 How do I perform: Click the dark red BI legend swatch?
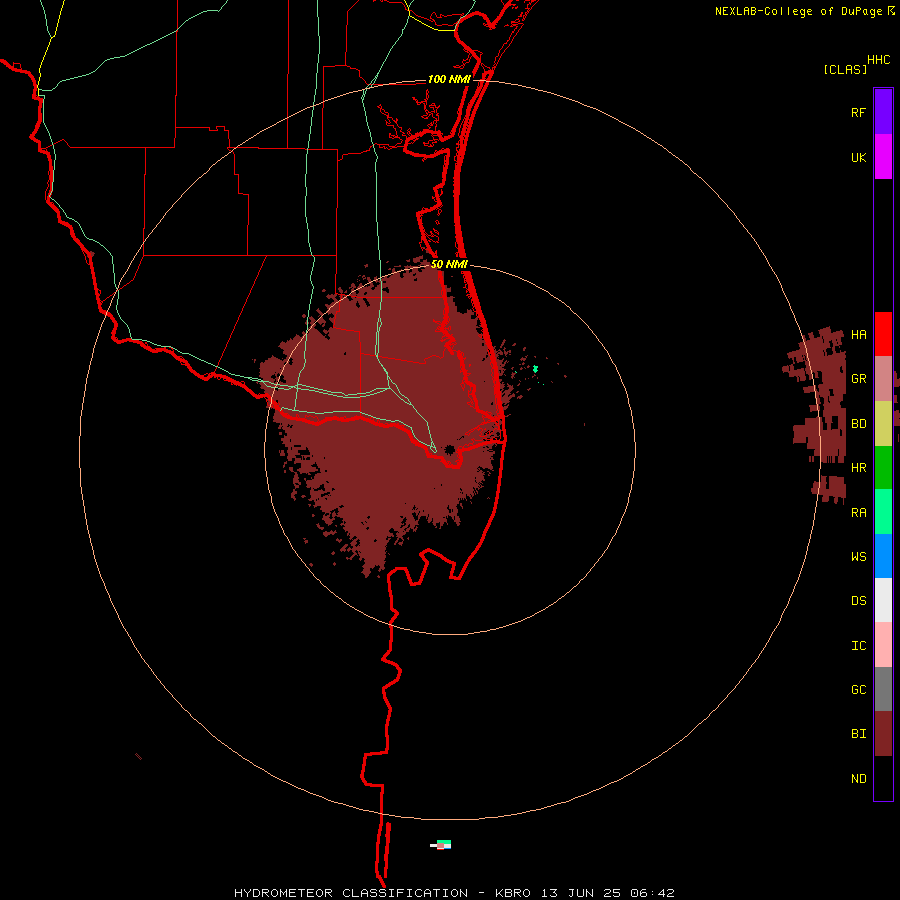tap(883, 734)
